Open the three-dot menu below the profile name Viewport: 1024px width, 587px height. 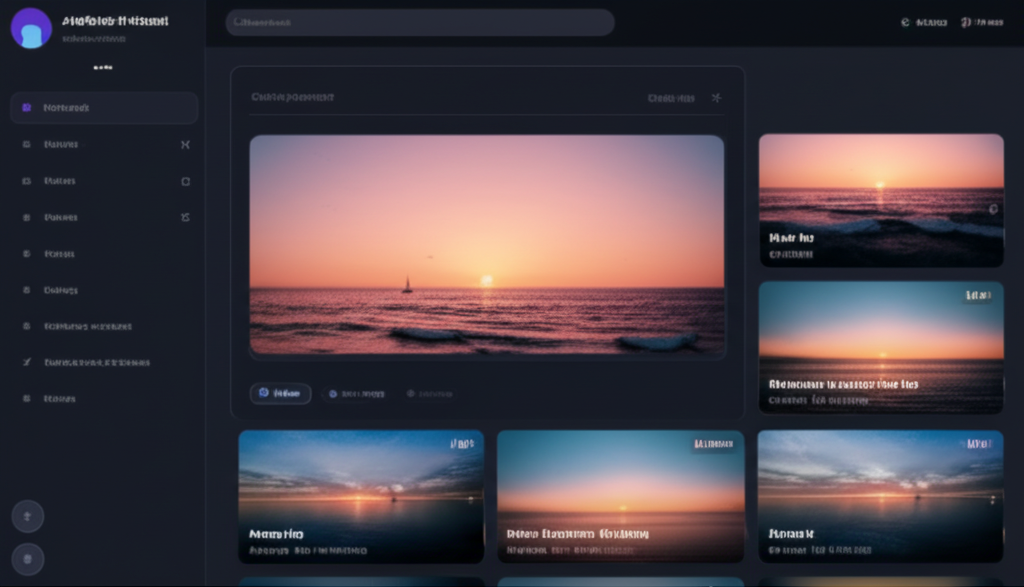click(102, 68)
